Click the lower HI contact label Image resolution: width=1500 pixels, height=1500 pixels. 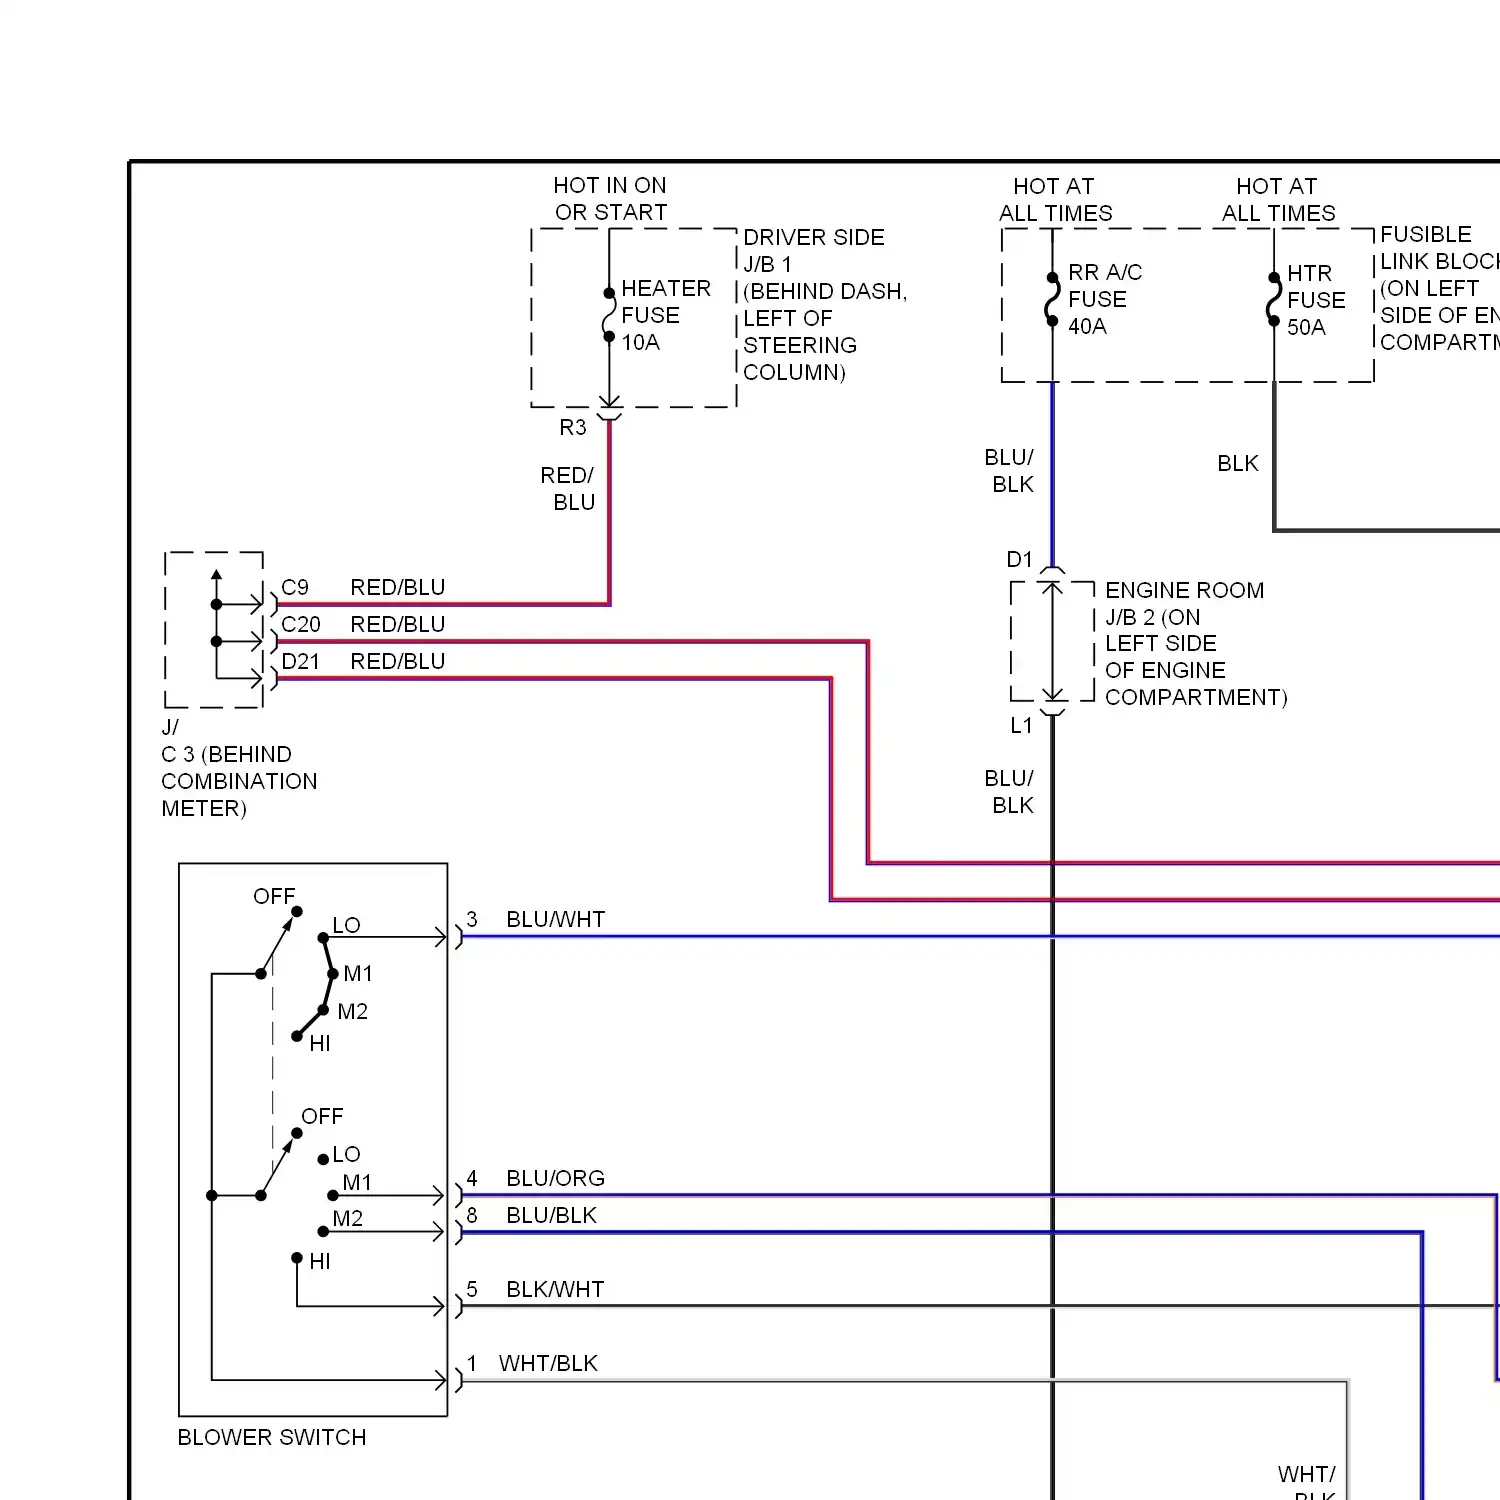(320, 1261)
